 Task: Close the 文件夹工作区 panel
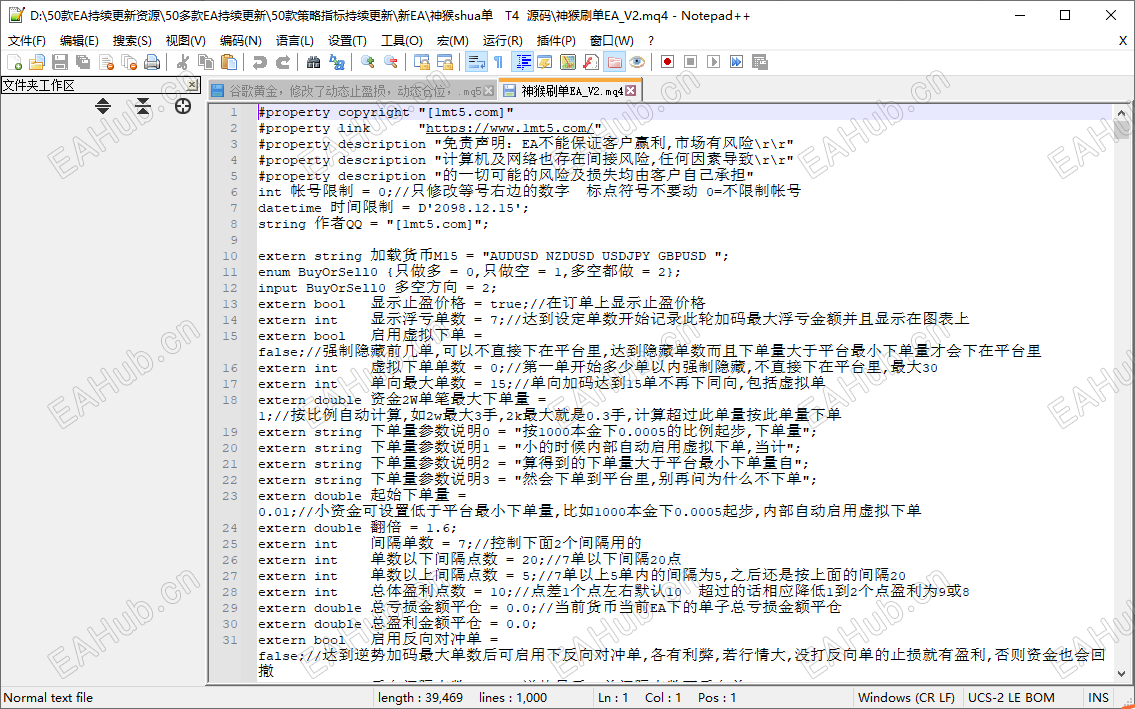tap(192, 85)
